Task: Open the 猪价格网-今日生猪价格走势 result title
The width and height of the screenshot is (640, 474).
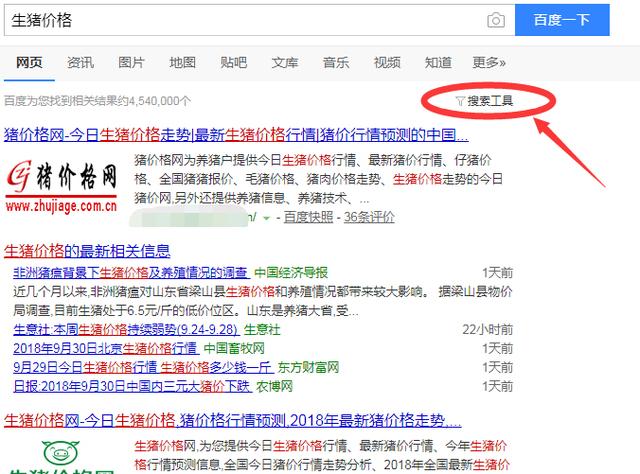Action: tap(236, 135)
